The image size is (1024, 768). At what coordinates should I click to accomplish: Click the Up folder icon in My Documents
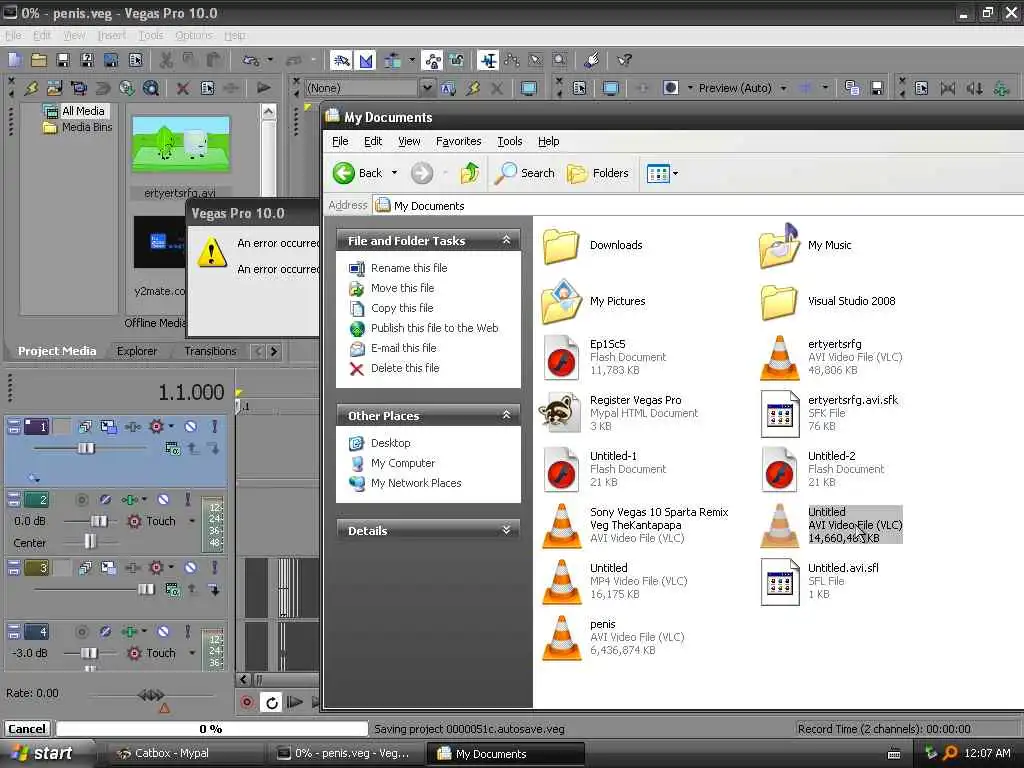[470, 173]
